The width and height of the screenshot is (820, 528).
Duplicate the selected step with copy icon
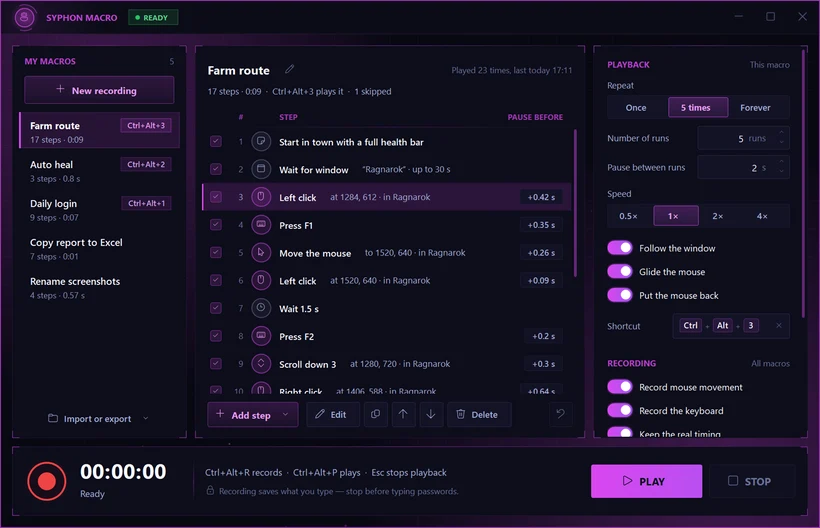[375, 415]
